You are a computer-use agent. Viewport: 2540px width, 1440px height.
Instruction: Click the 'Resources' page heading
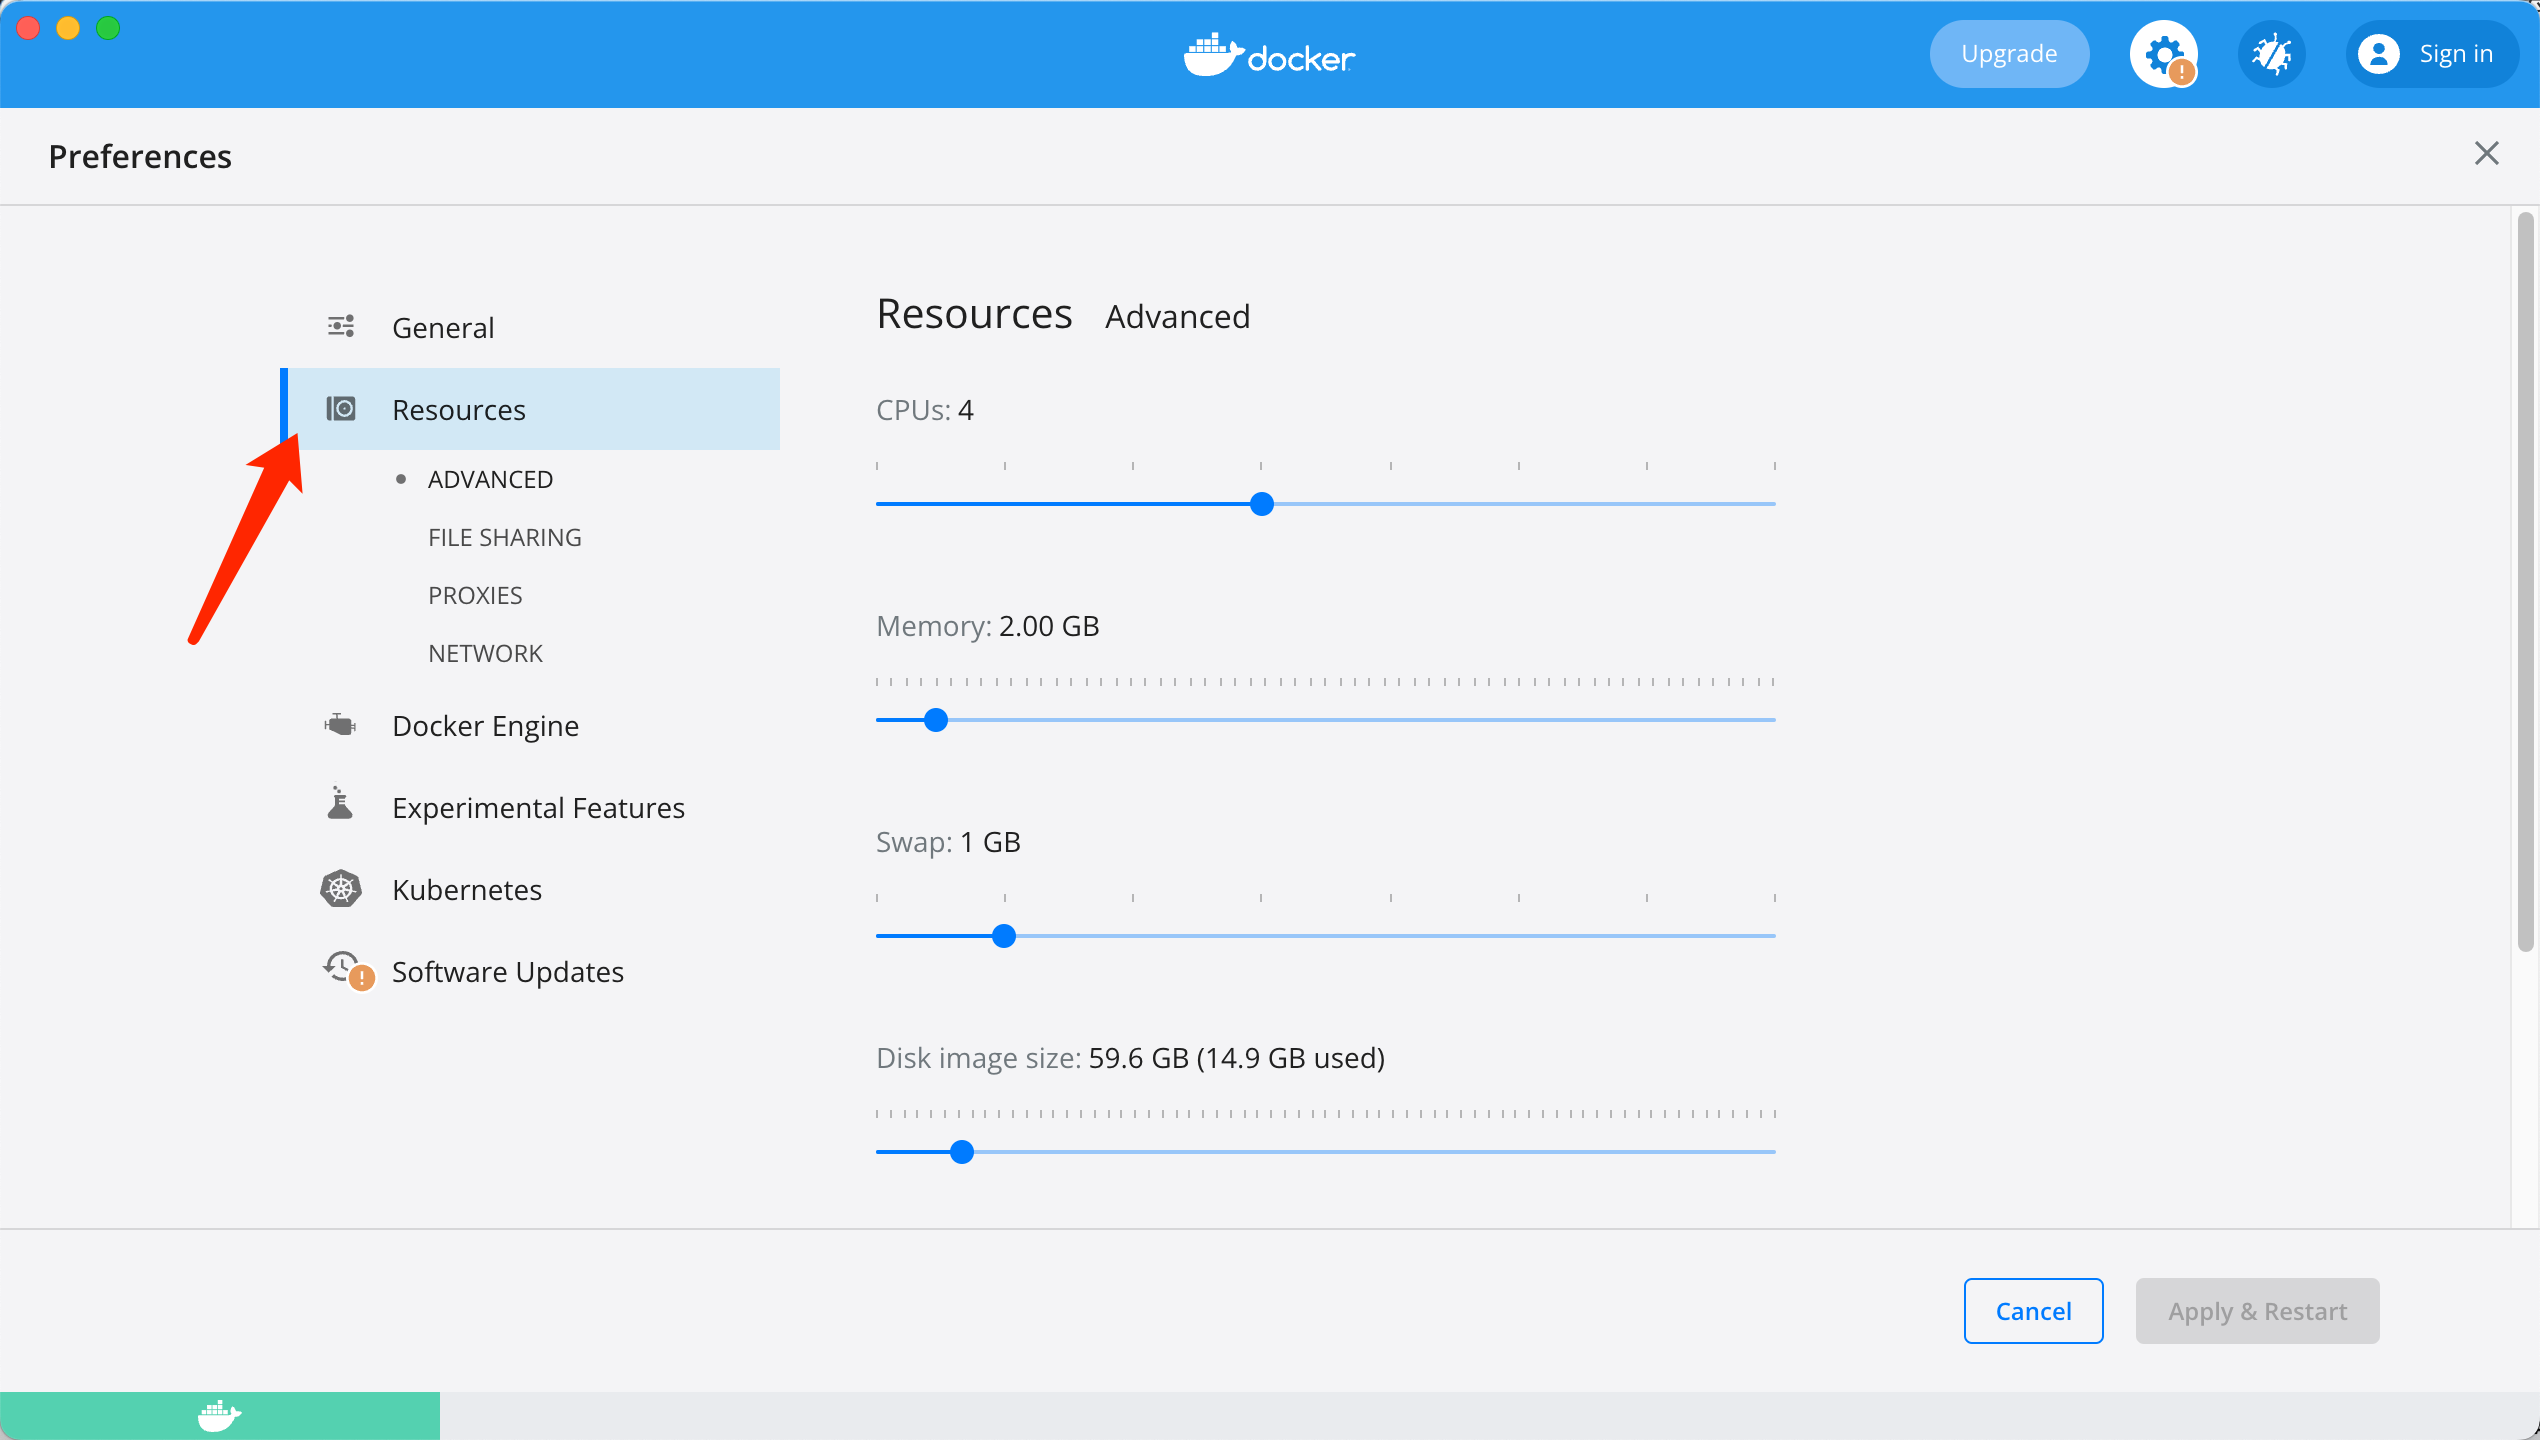point(974,314)
